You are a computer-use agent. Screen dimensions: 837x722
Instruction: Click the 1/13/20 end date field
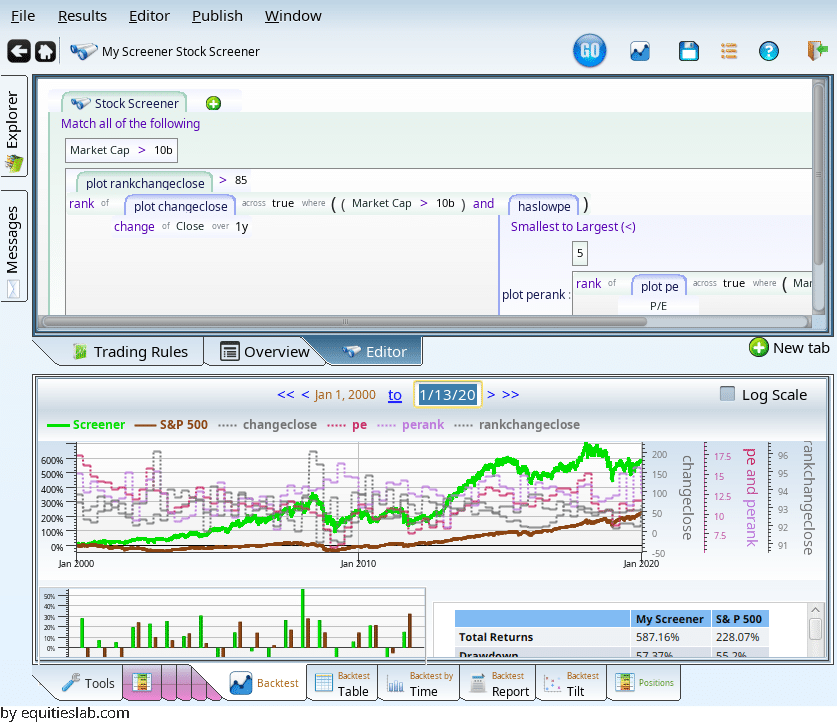click(x=447, y=394)
